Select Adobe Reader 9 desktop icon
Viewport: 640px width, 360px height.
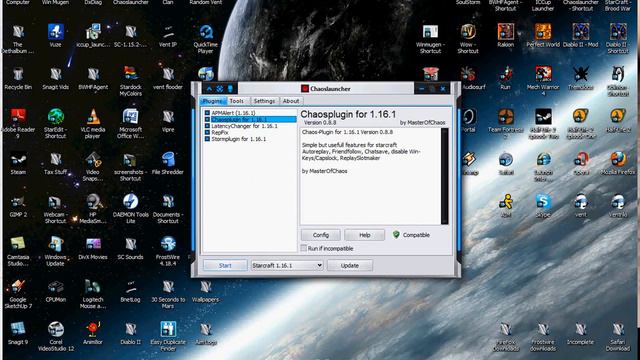18,124
